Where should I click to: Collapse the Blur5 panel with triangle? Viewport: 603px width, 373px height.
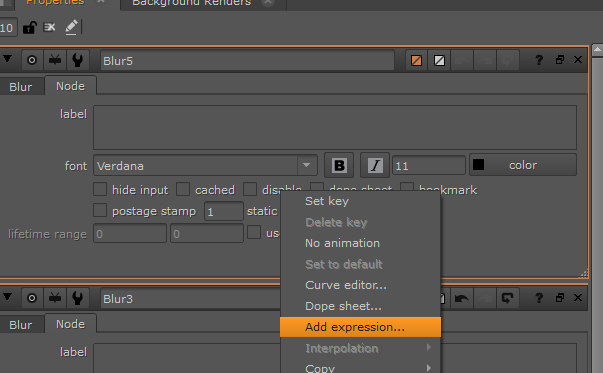[x=7, y=59]
